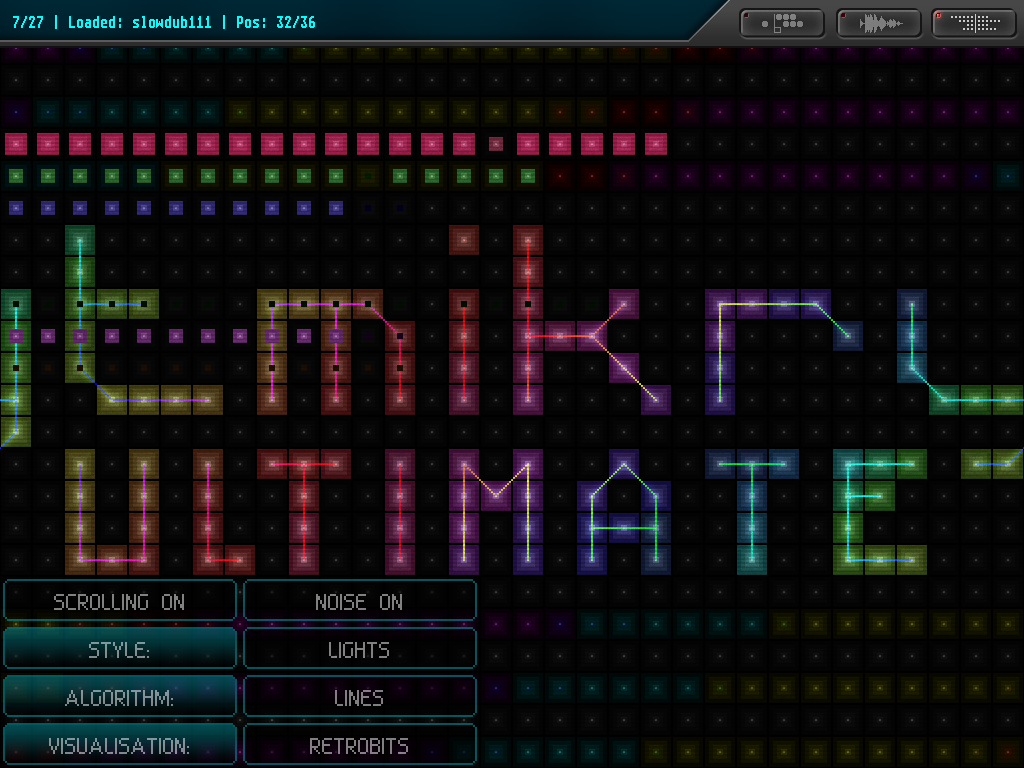Click the Loaded: slowdub111 status text
This screenshot has height=768, width=1024.
[140, 23]
